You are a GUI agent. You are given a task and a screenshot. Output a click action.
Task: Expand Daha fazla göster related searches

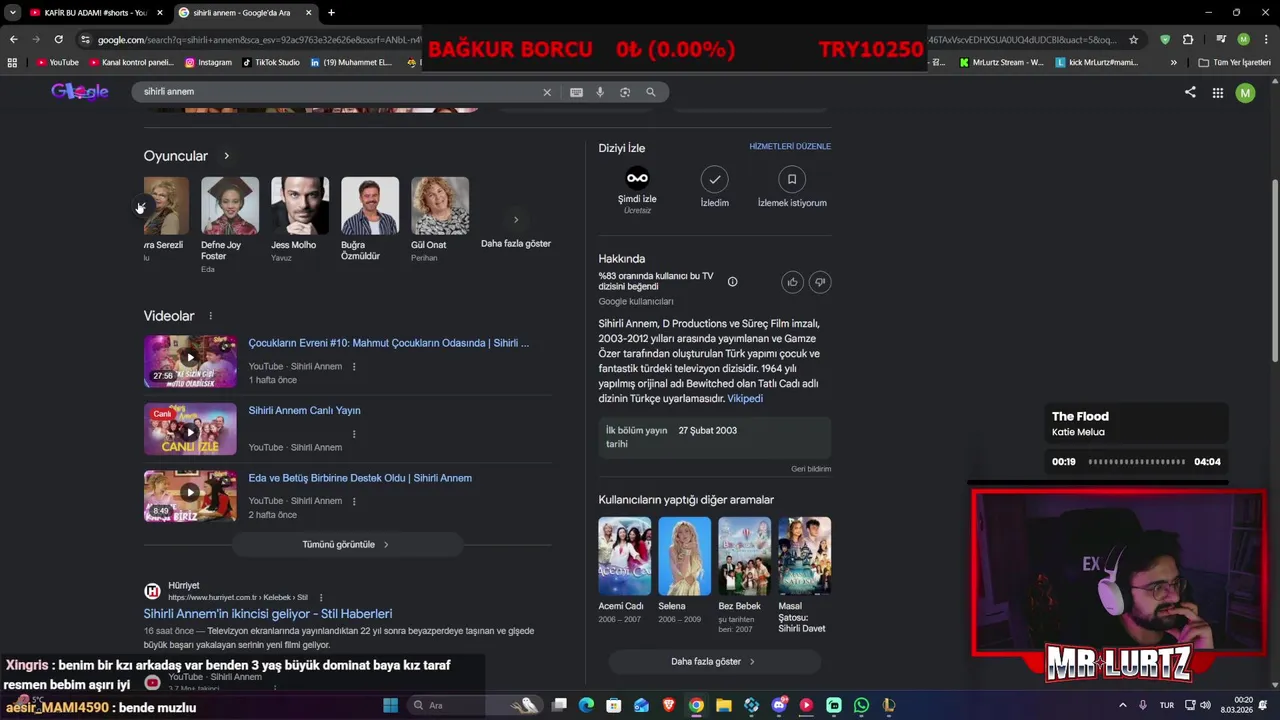(714, 662)
